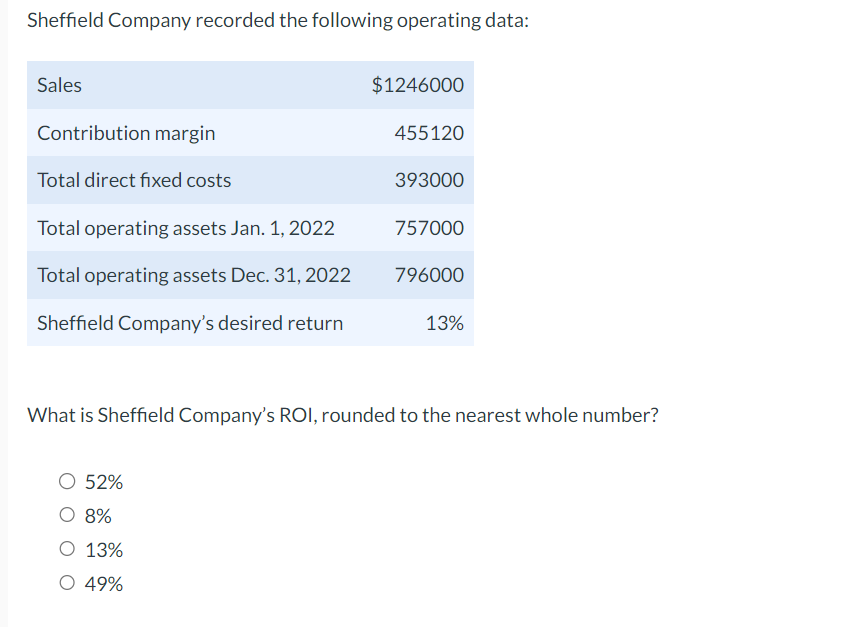Click the Sheffield Company's desired return row

[250, 323]
